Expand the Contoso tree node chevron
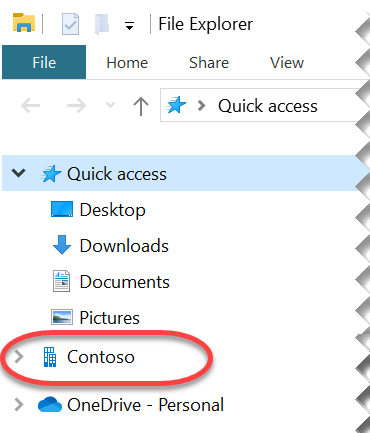The width and height of the screenshot is (370, 433). 19,357
